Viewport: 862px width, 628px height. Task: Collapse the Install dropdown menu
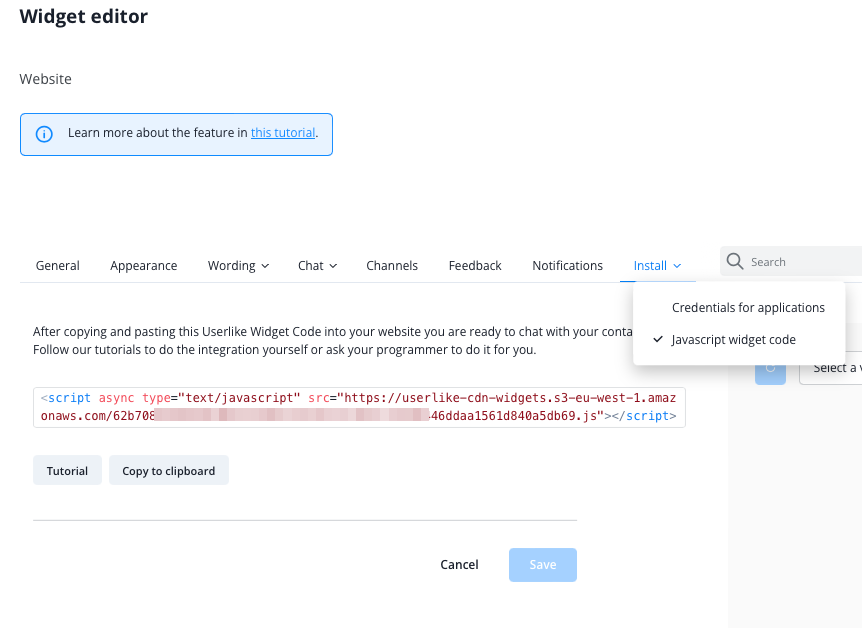tap(657, 266)
